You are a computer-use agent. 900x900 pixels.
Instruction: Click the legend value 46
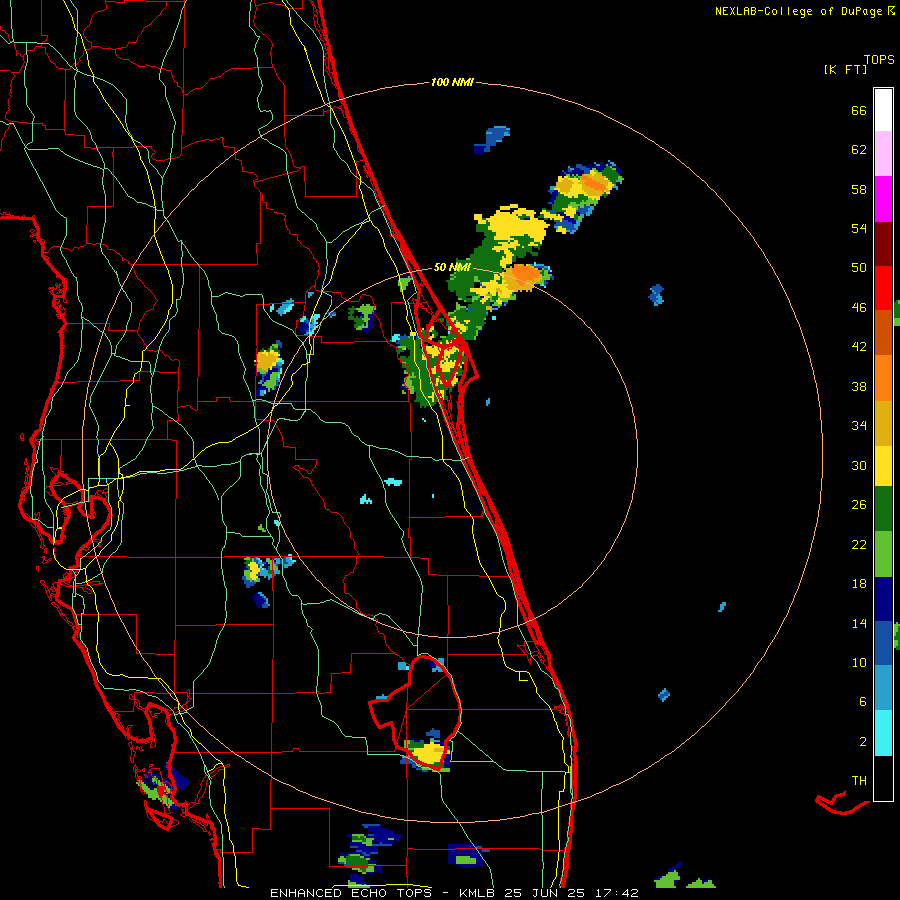(x=859, y=308)
